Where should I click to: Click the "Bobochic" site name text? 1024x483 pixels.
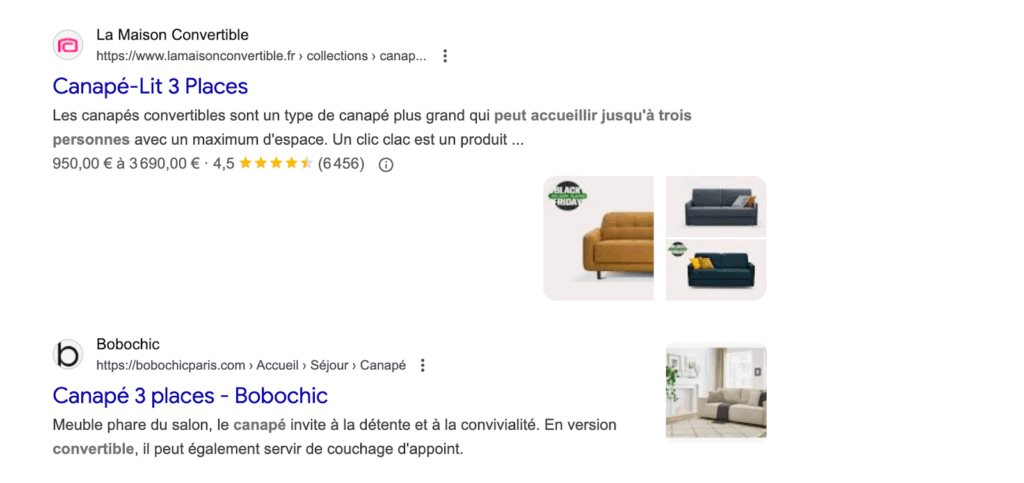(128, 344)
